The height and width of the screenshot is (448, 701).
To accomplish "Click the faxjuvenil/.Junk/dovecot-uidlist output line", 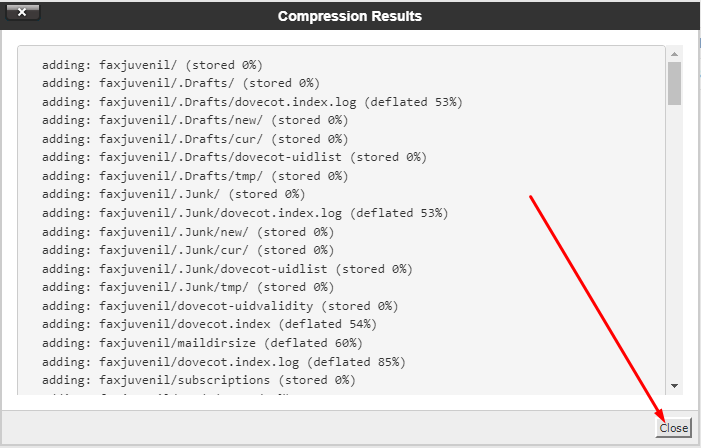I will click(227, 269).
